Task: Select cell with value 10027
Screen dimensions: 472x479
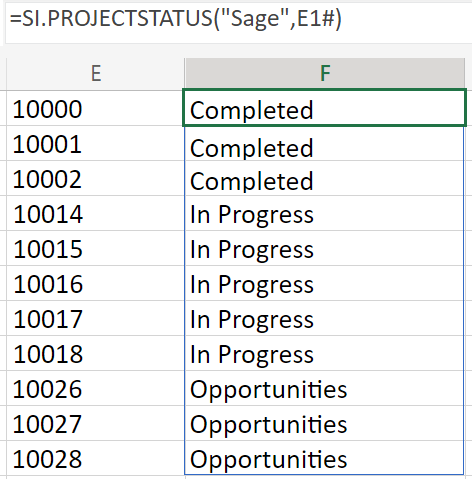Action: (95, 423)
